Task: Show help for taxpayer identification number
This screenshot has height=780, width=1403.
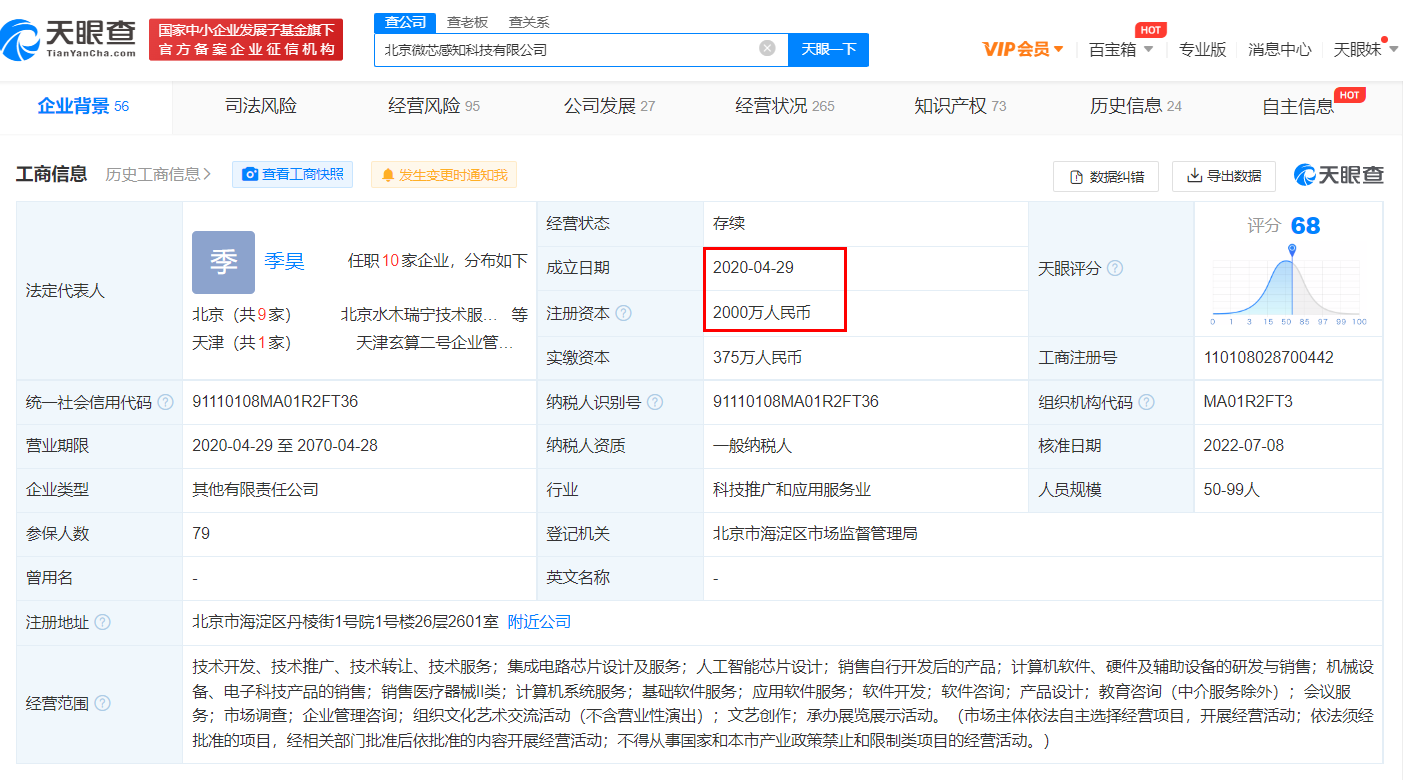Action: click(655, 402)
